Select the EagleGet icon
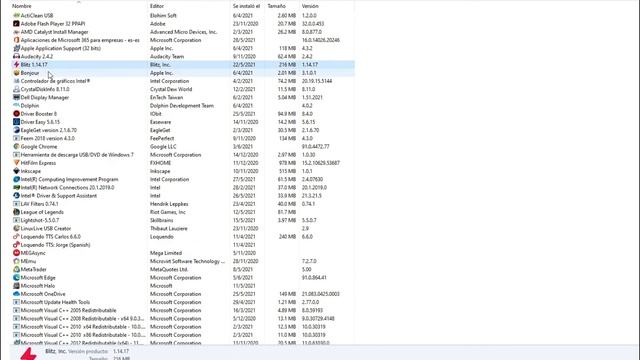This screenshot has height=360, width=640. 16,130
